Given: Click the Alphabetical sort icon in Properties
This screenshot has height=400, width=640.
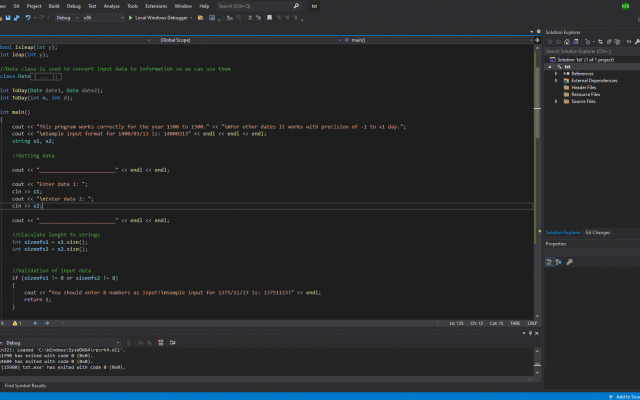Looking at the screenshot, I should (558, 262).
